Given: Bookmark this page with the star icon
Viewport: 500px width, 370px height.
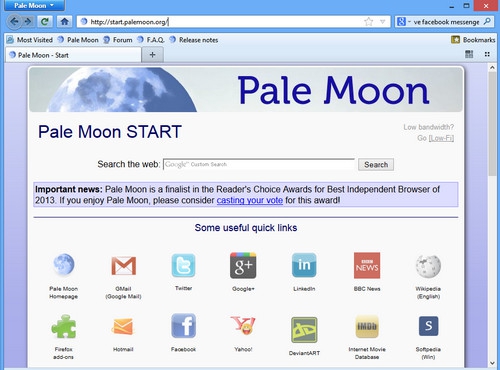Looking at the screenshot, I should tap(368, 22).
